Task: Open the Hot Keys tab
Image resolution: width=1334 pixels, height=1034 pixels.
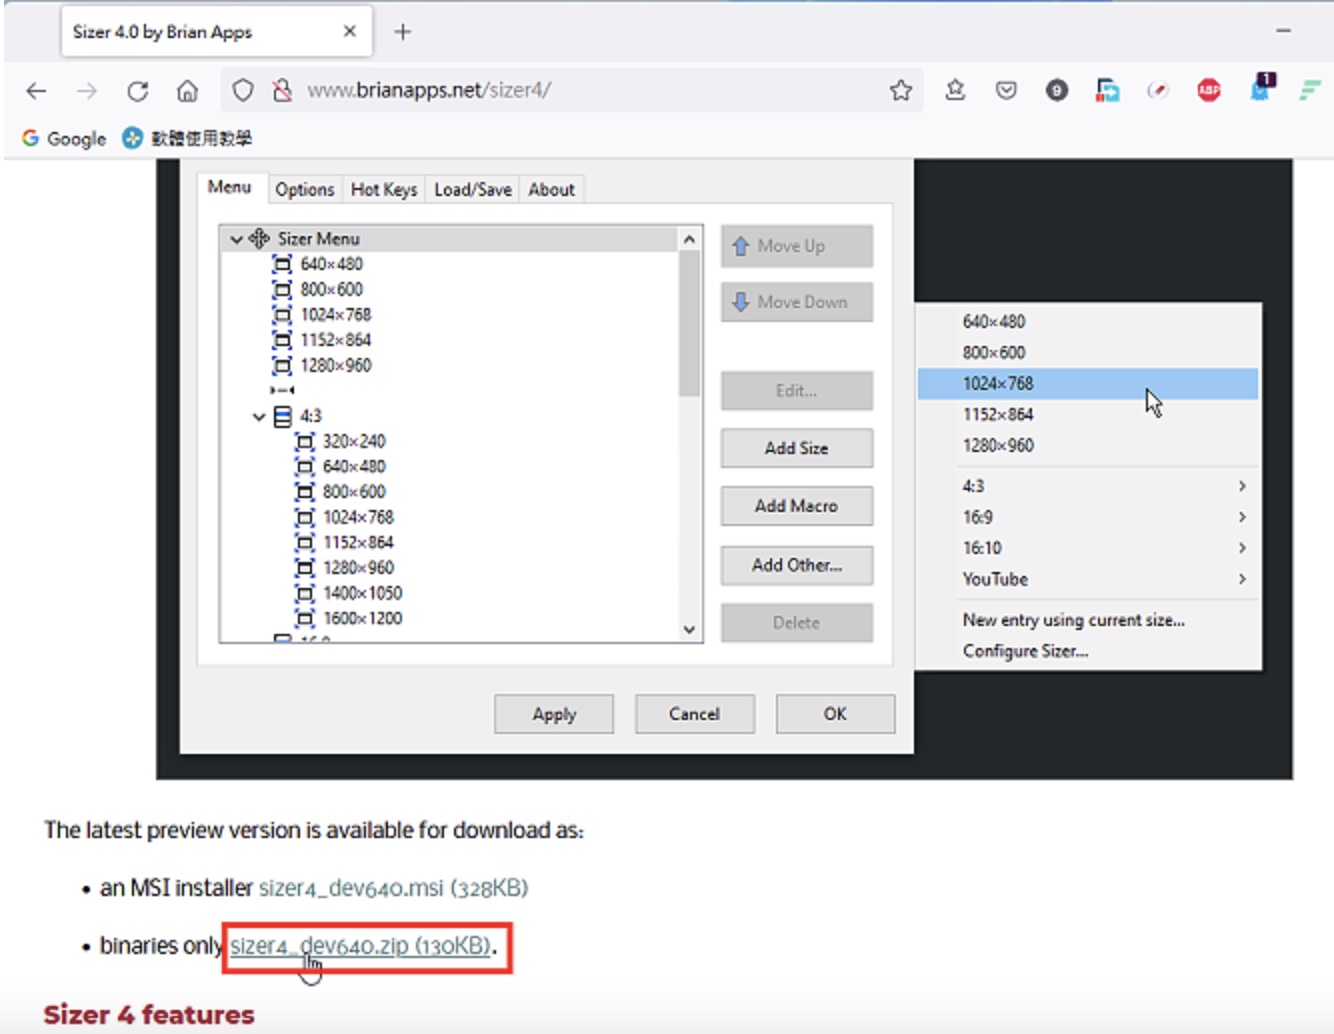Action: pos(384,189)
